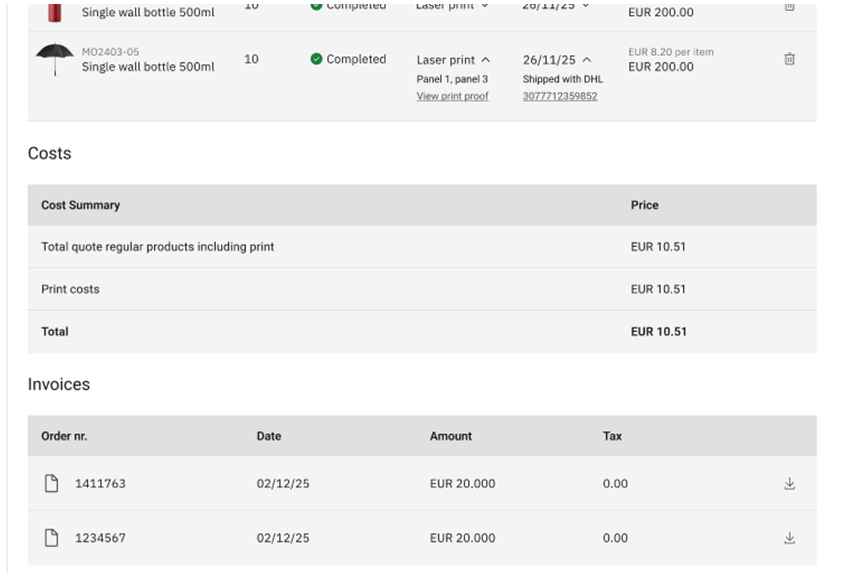The width and height of the screenshot is (847, 573).
Task: Click document icon beside invoice 1411763
Action: (x=51, y=484)
